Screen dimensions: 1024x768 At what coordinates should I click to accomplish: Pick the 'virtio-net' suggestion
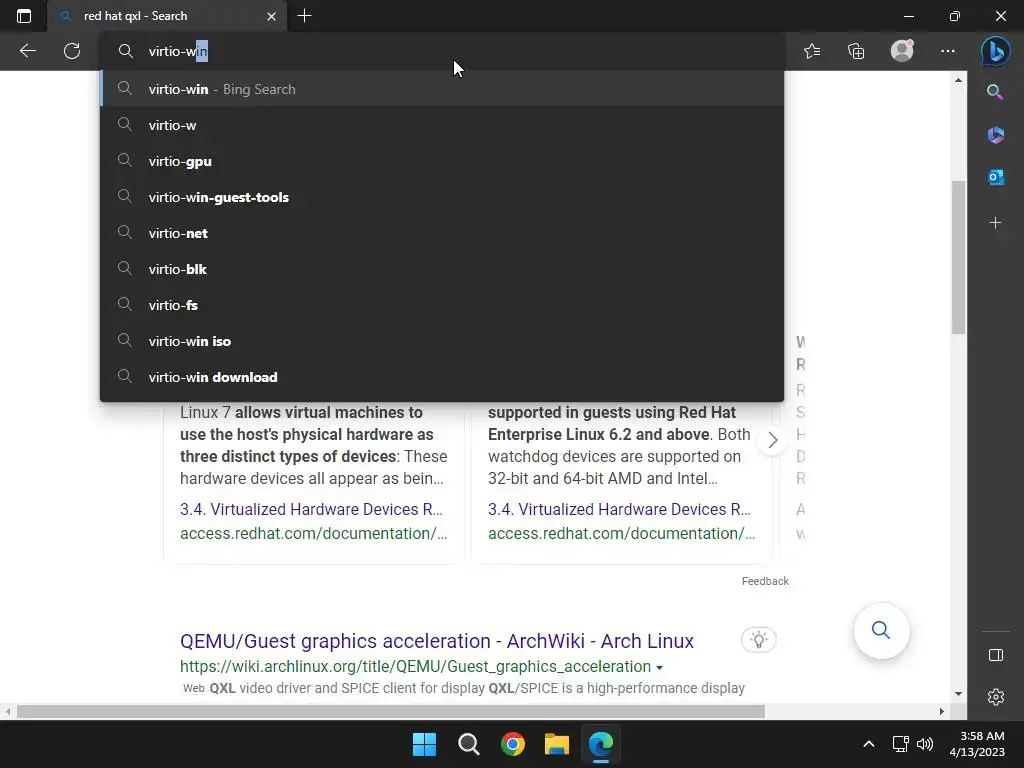pos(442,232)
